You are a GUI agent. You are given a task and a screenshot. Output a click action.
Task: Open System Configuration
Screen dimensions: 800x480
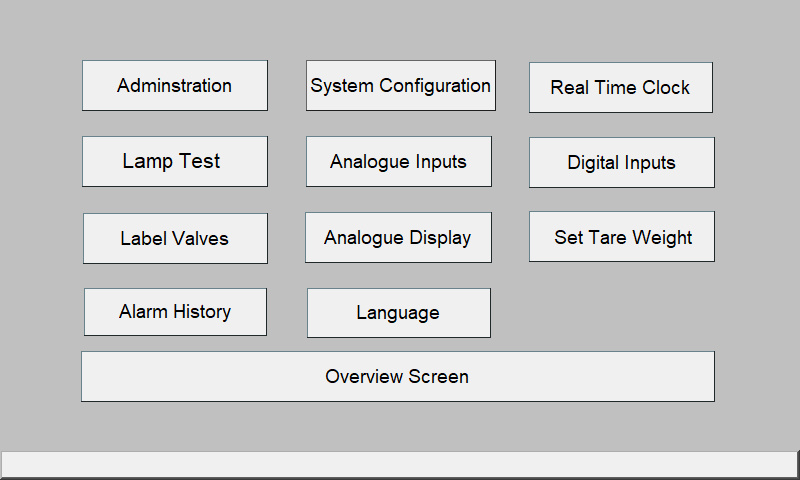click(x=401, y=86)
